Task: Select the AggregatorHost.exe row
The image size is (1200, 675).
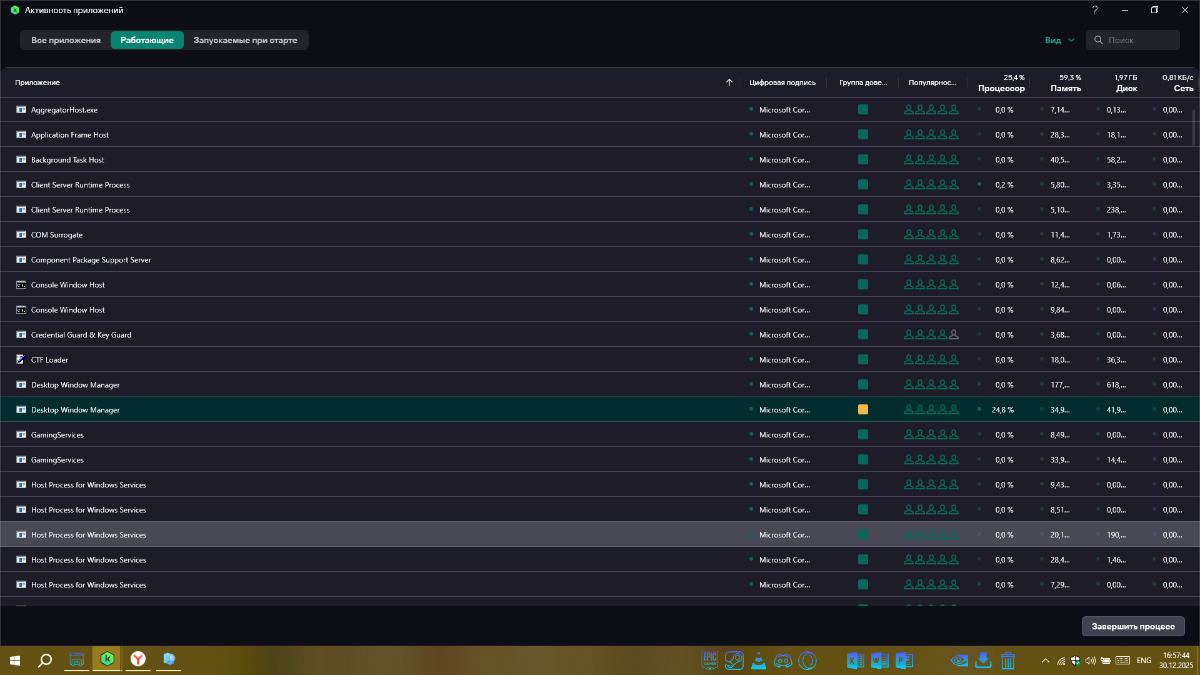Action: click(597, 110)
